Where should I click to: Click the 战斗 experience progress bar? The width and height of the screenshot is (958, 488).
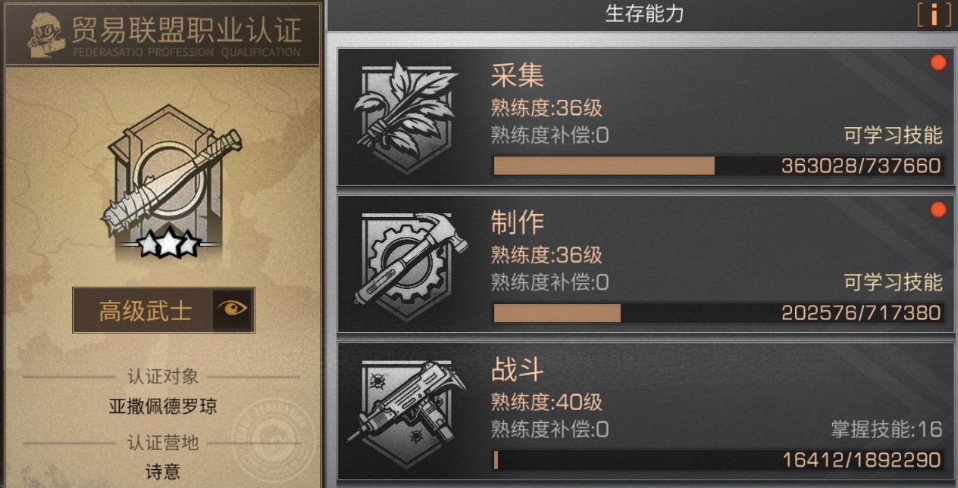pyautogui.click(x=718, y=459)
